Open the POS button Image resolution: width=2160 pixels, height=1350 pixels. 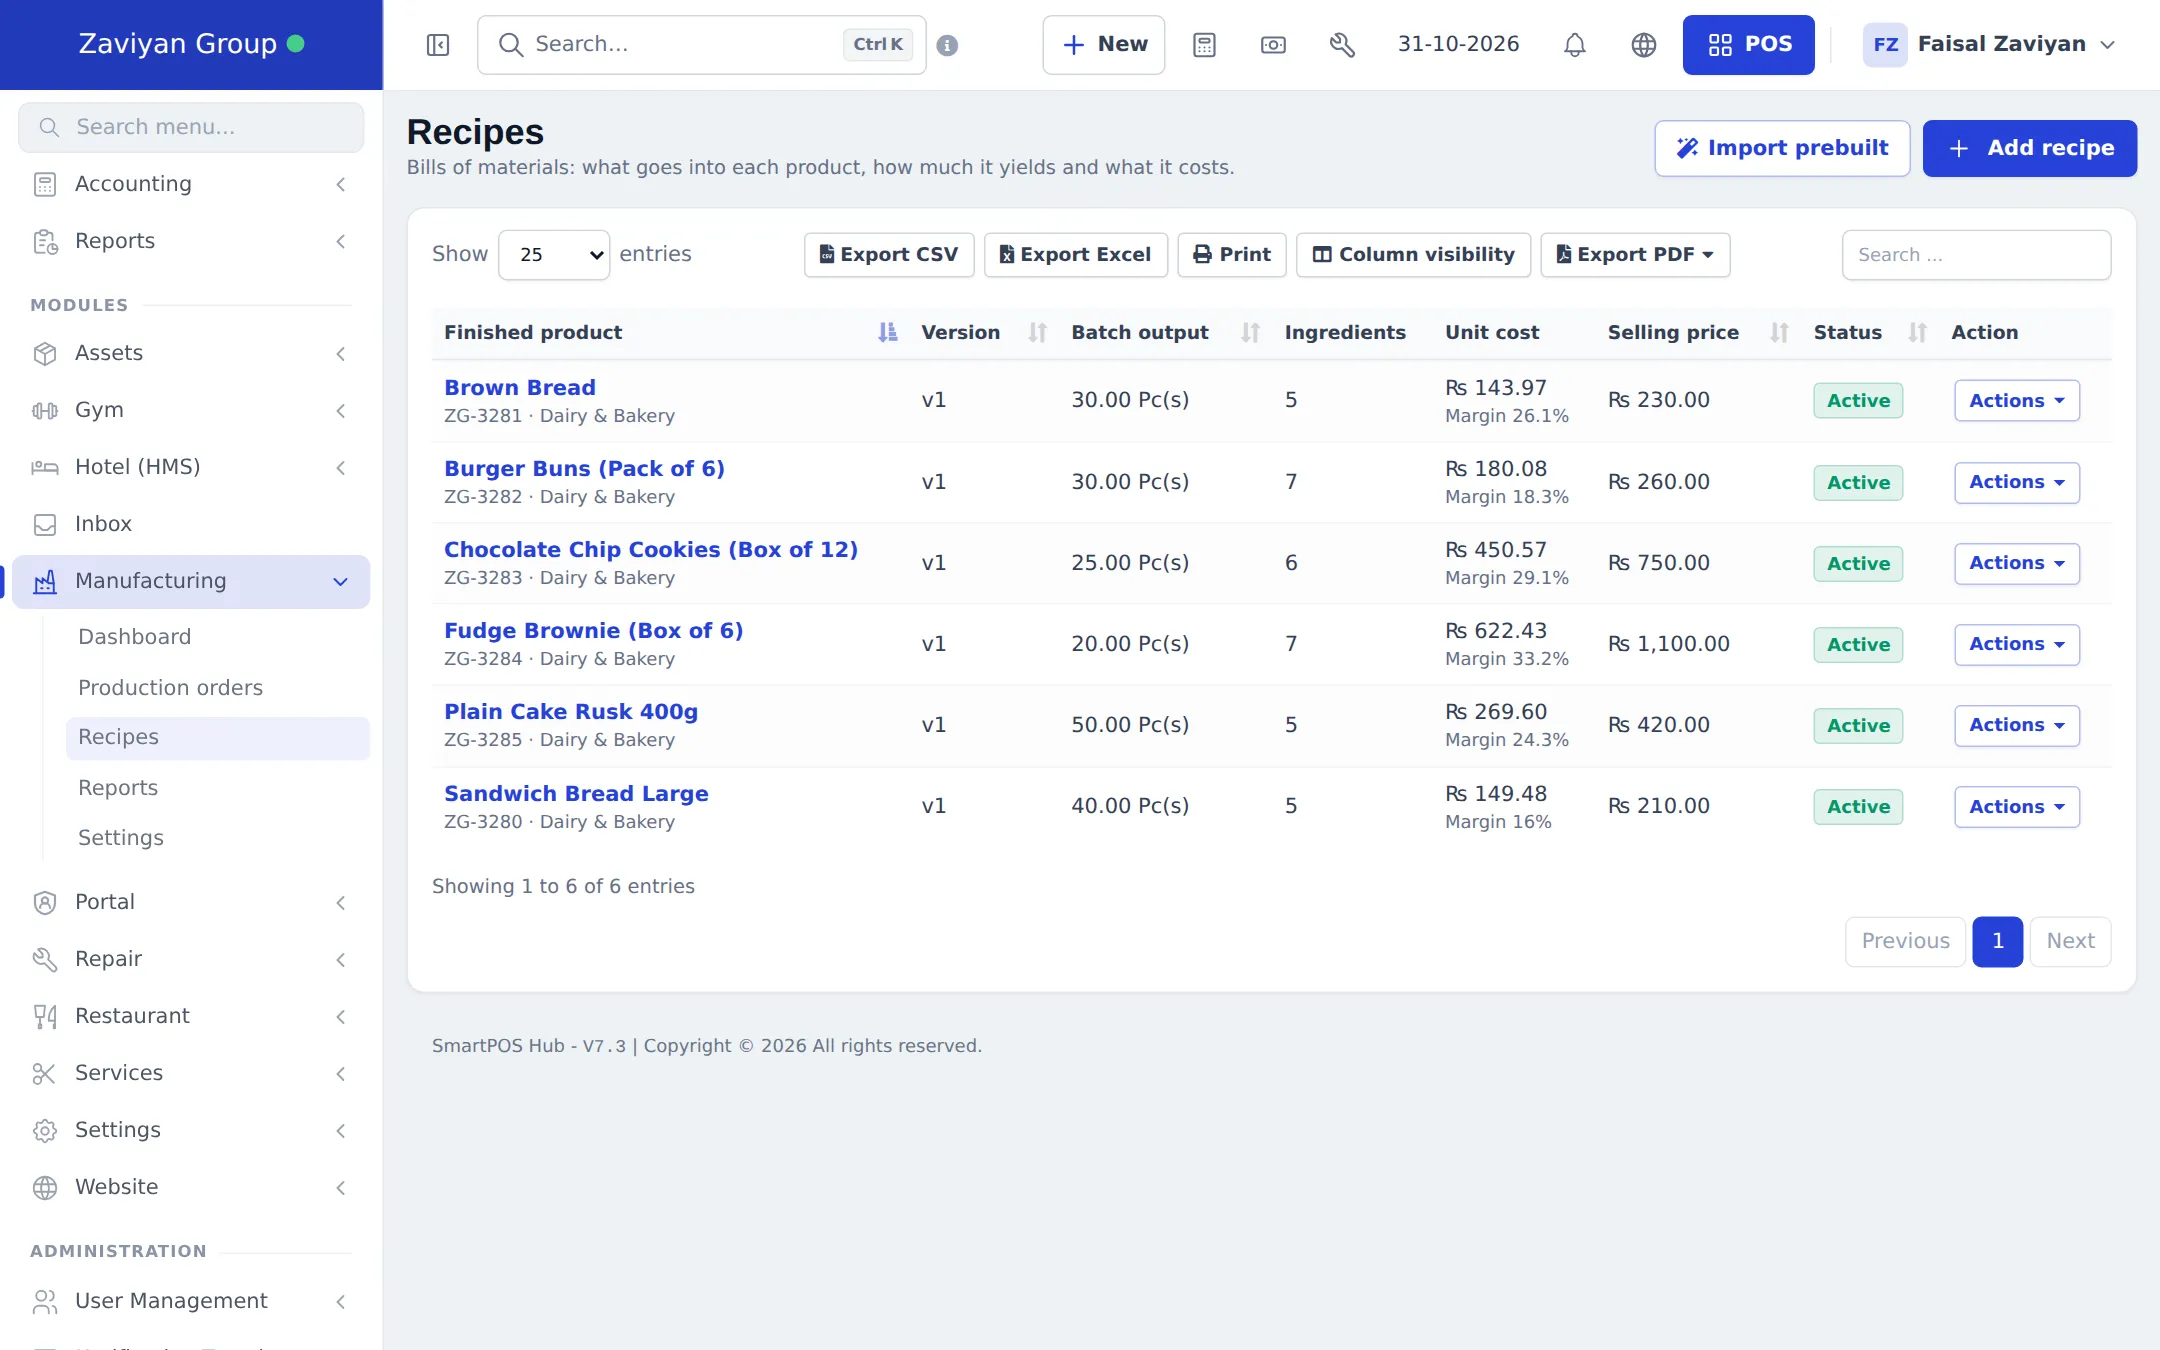point(1748,45)
